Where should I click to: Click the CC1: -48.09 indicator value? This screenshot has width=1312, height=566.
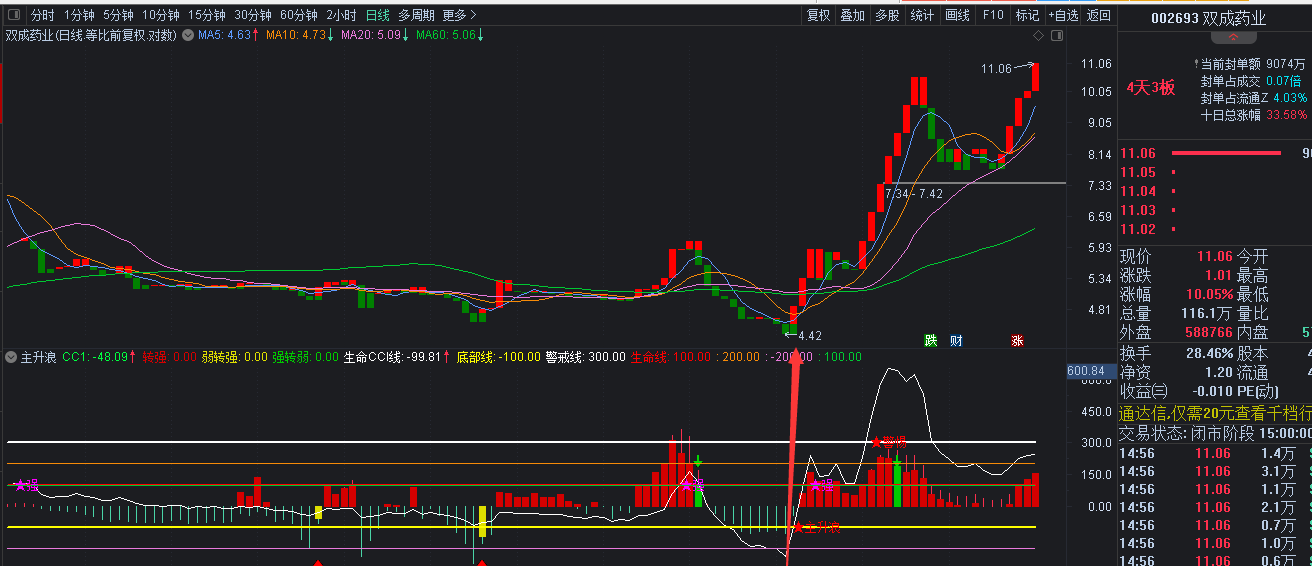[x=99, y=356]
